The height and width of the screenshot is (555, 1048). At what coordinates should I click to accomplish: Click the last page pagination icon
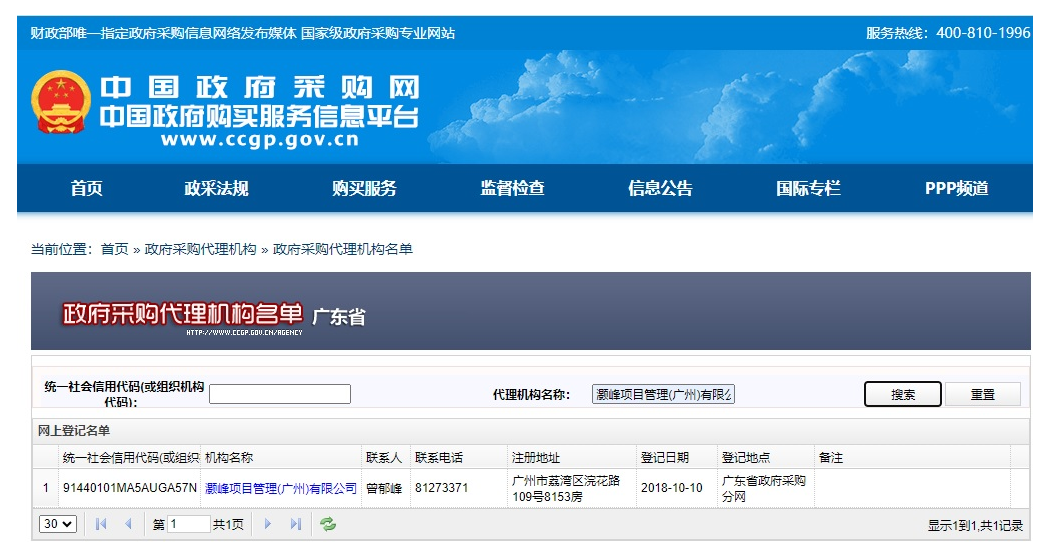coord(295,524)
